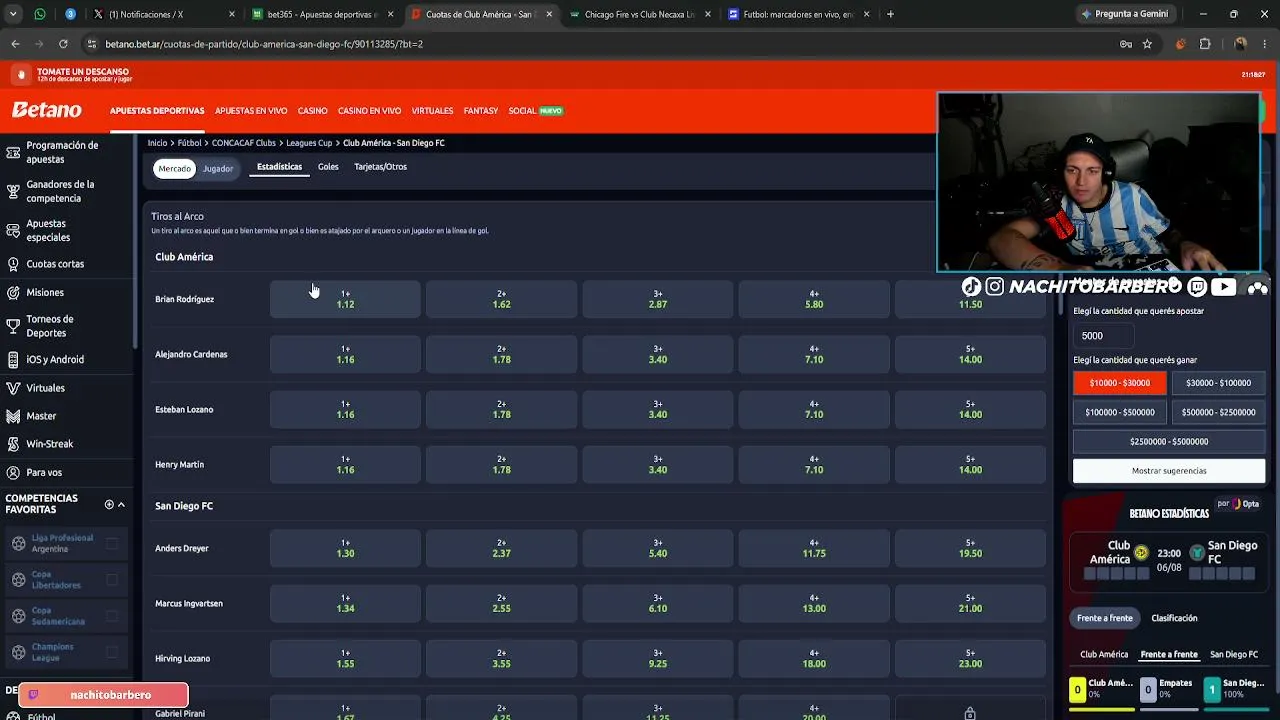Click the Cuotas cortas sidebar icon

(13, 264)
